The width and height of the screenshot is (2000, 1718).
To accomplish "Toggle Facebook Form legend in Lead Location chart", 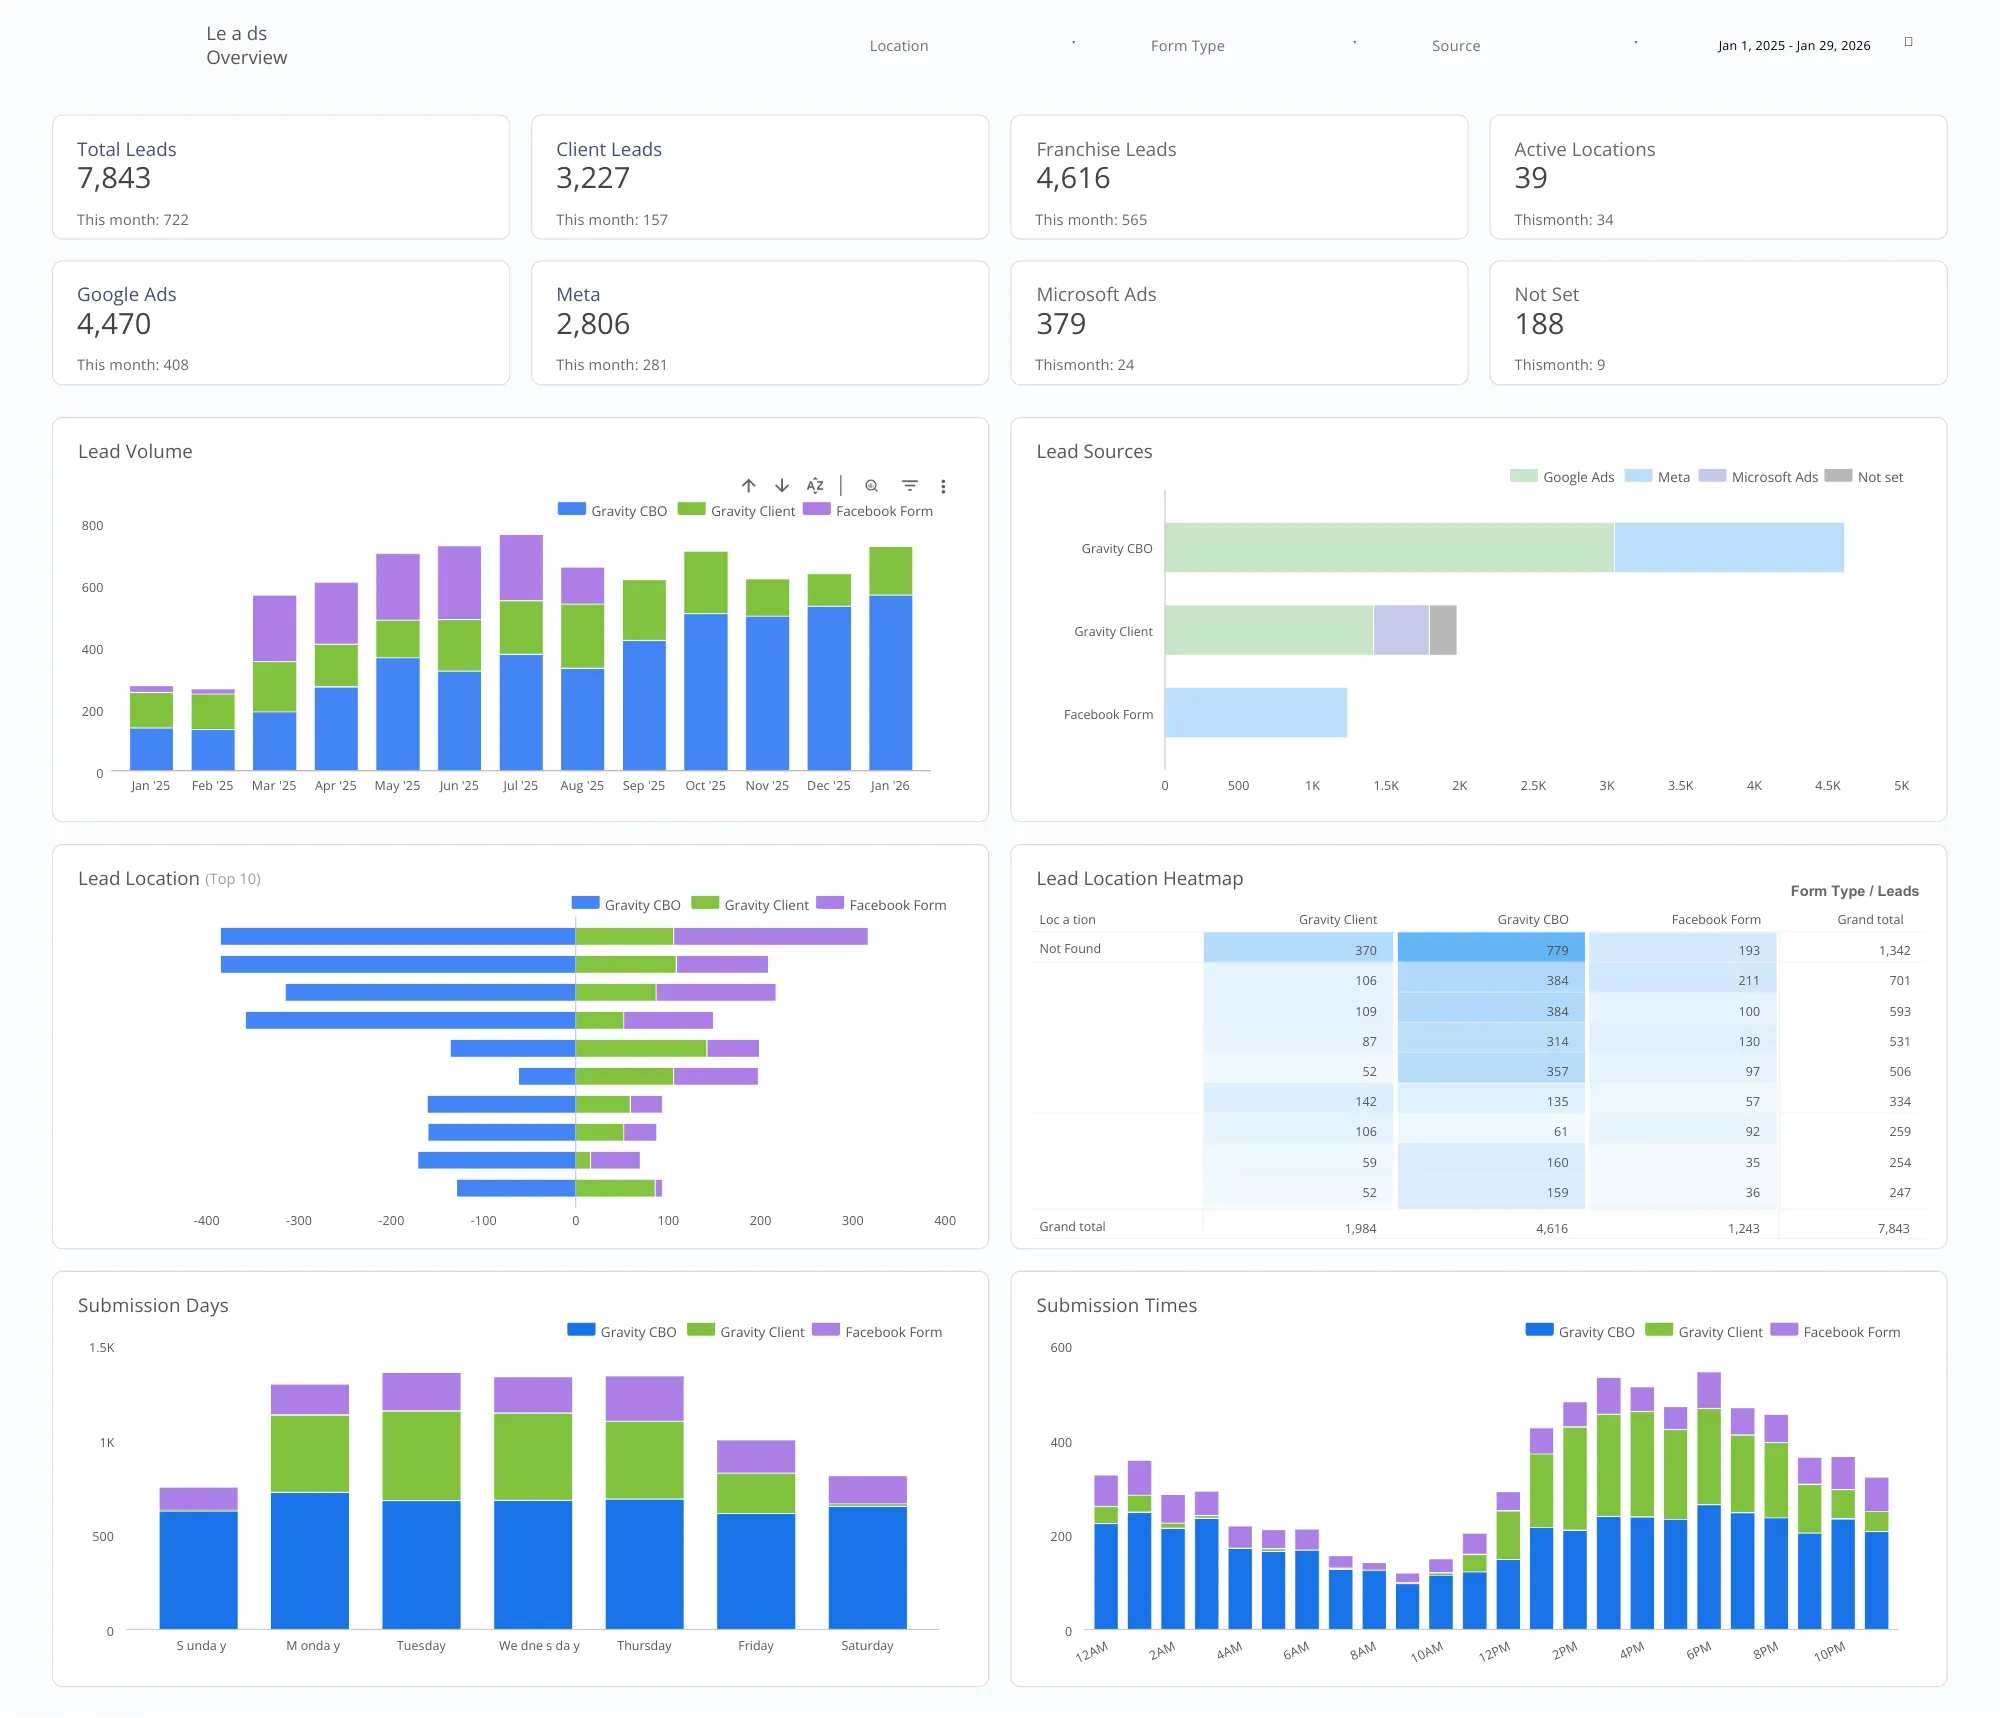I will (x=881, y=904).
